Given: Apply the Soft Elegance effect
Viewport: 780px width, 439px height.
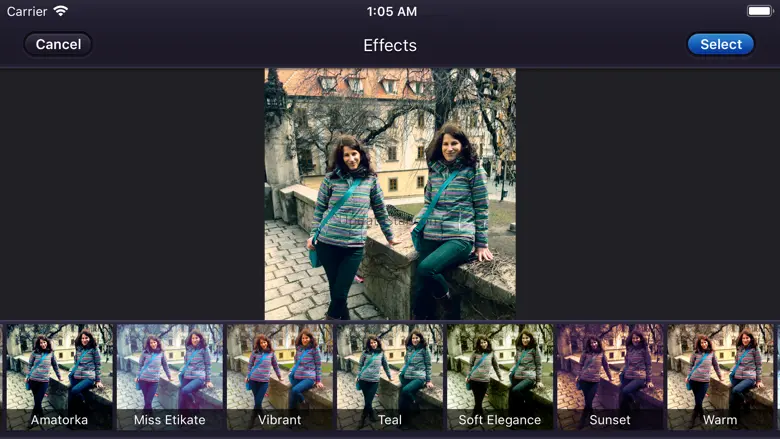Looking at the screenshot, I should pos(500,377).
